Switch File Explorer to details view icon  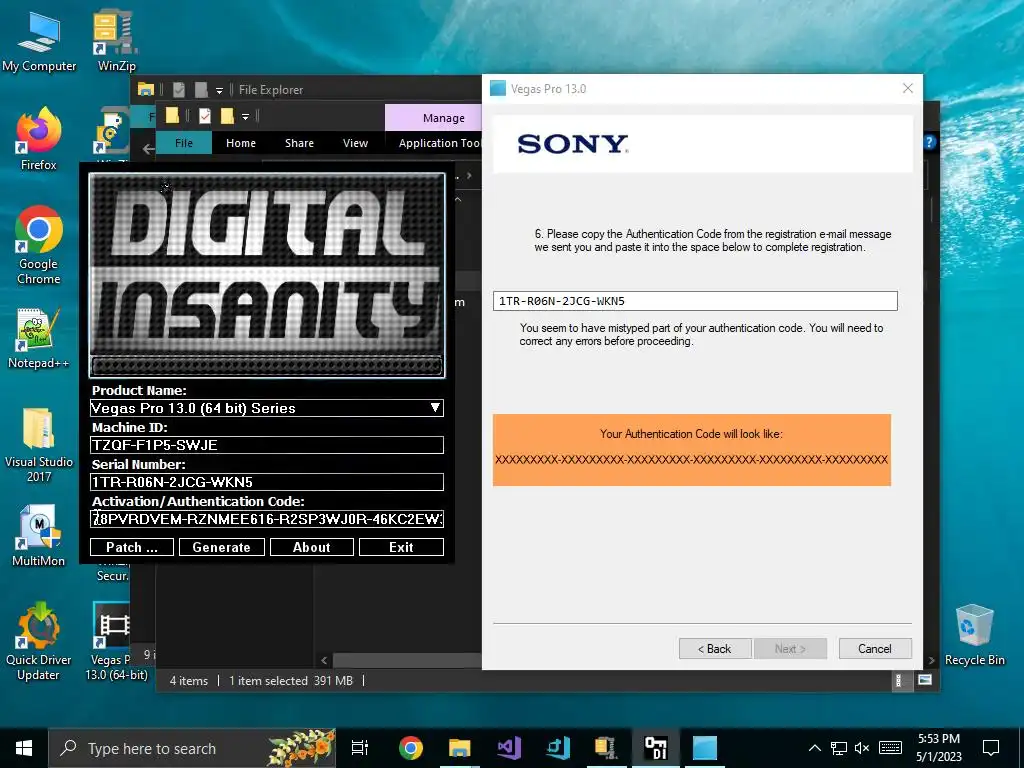coord(899,680)
